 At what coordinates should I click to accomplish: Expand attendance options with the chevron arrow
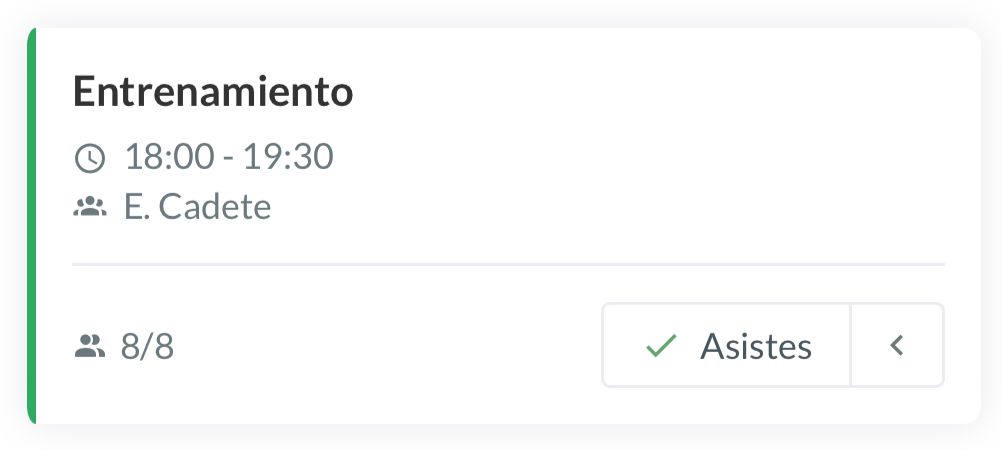tap(897, 345)
